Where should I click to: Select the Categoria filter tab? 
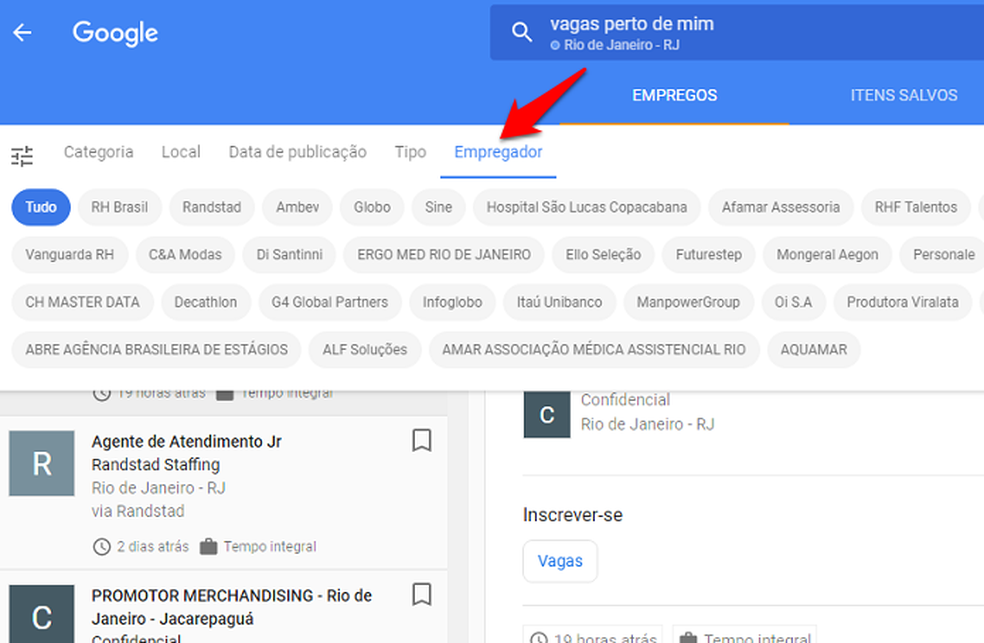point(99,152)
